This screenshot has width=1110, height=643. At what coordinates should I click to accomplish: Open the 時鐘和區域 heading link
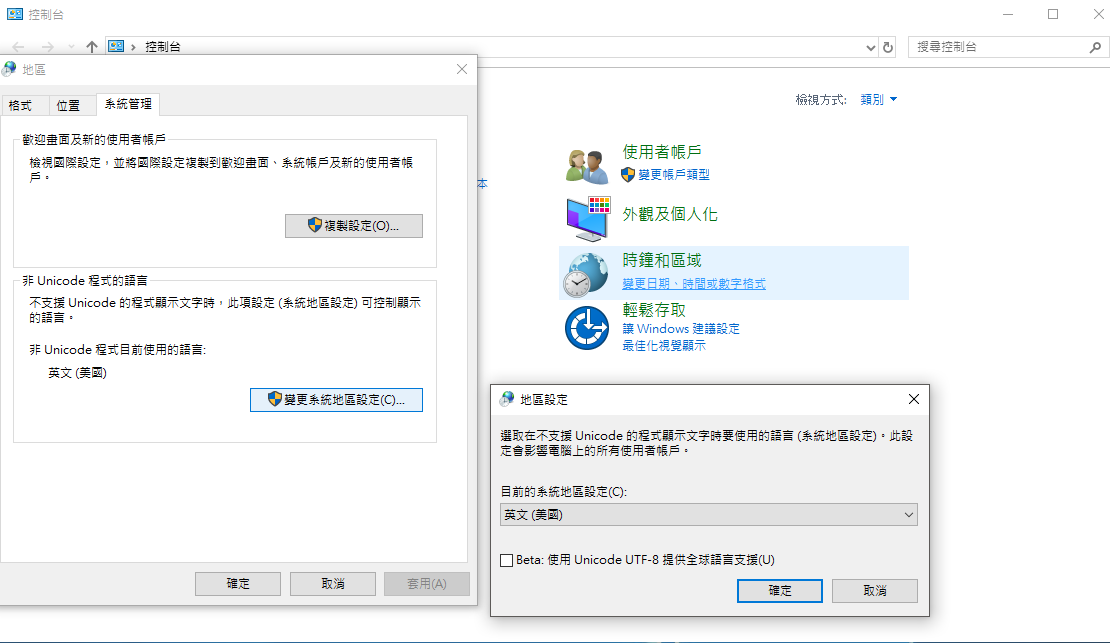(662, 260)
